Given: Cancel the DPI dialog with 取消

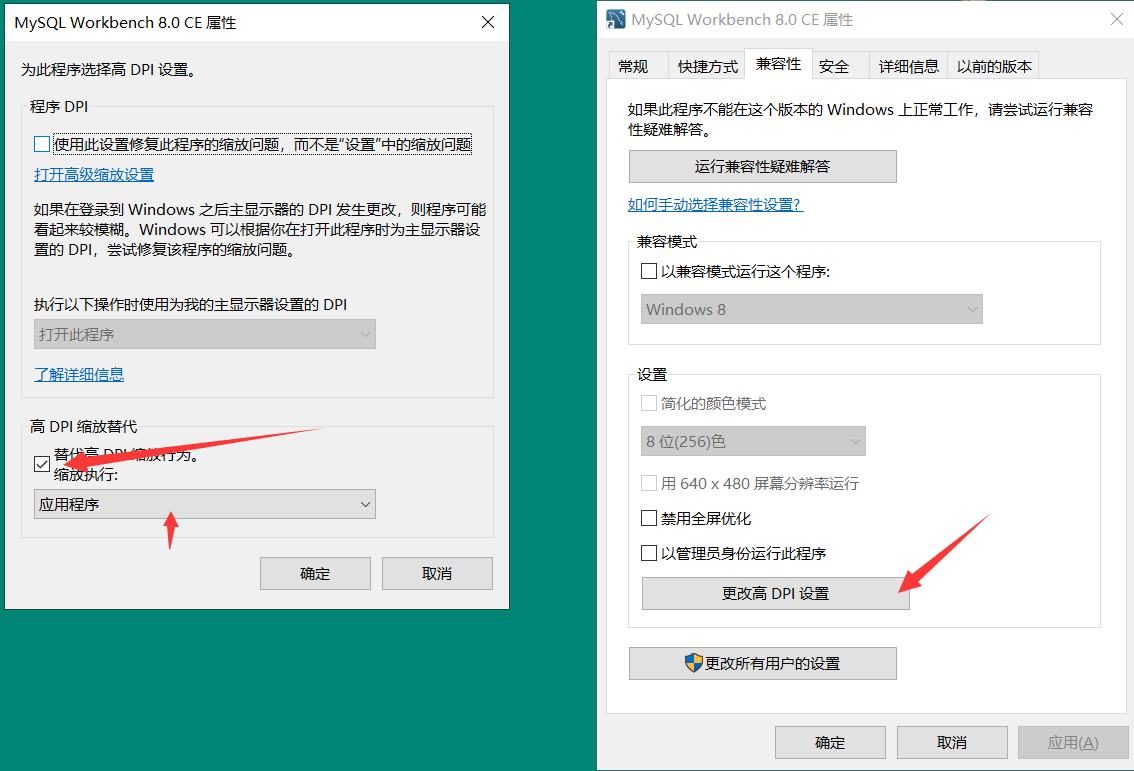Looking at the screenshot, I should point(438,574).
